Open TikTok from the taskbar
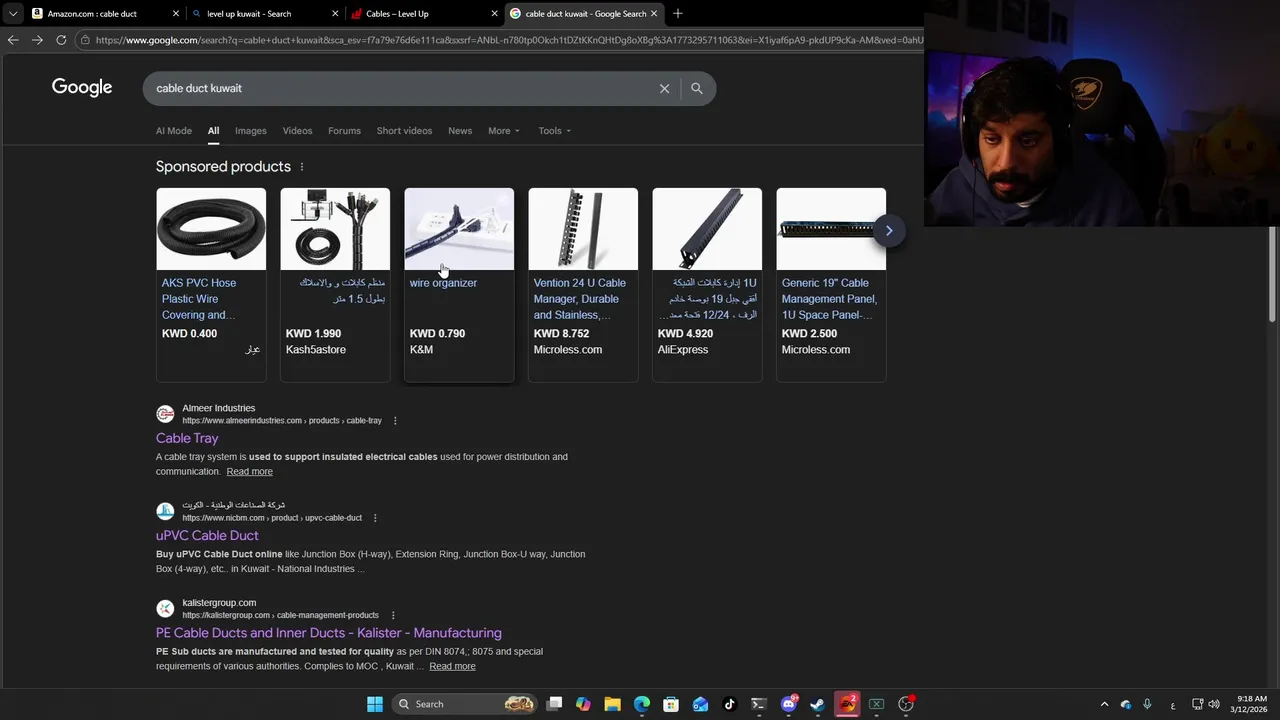This screenshot has height=720, width=1280. click(x=729, y=704)
